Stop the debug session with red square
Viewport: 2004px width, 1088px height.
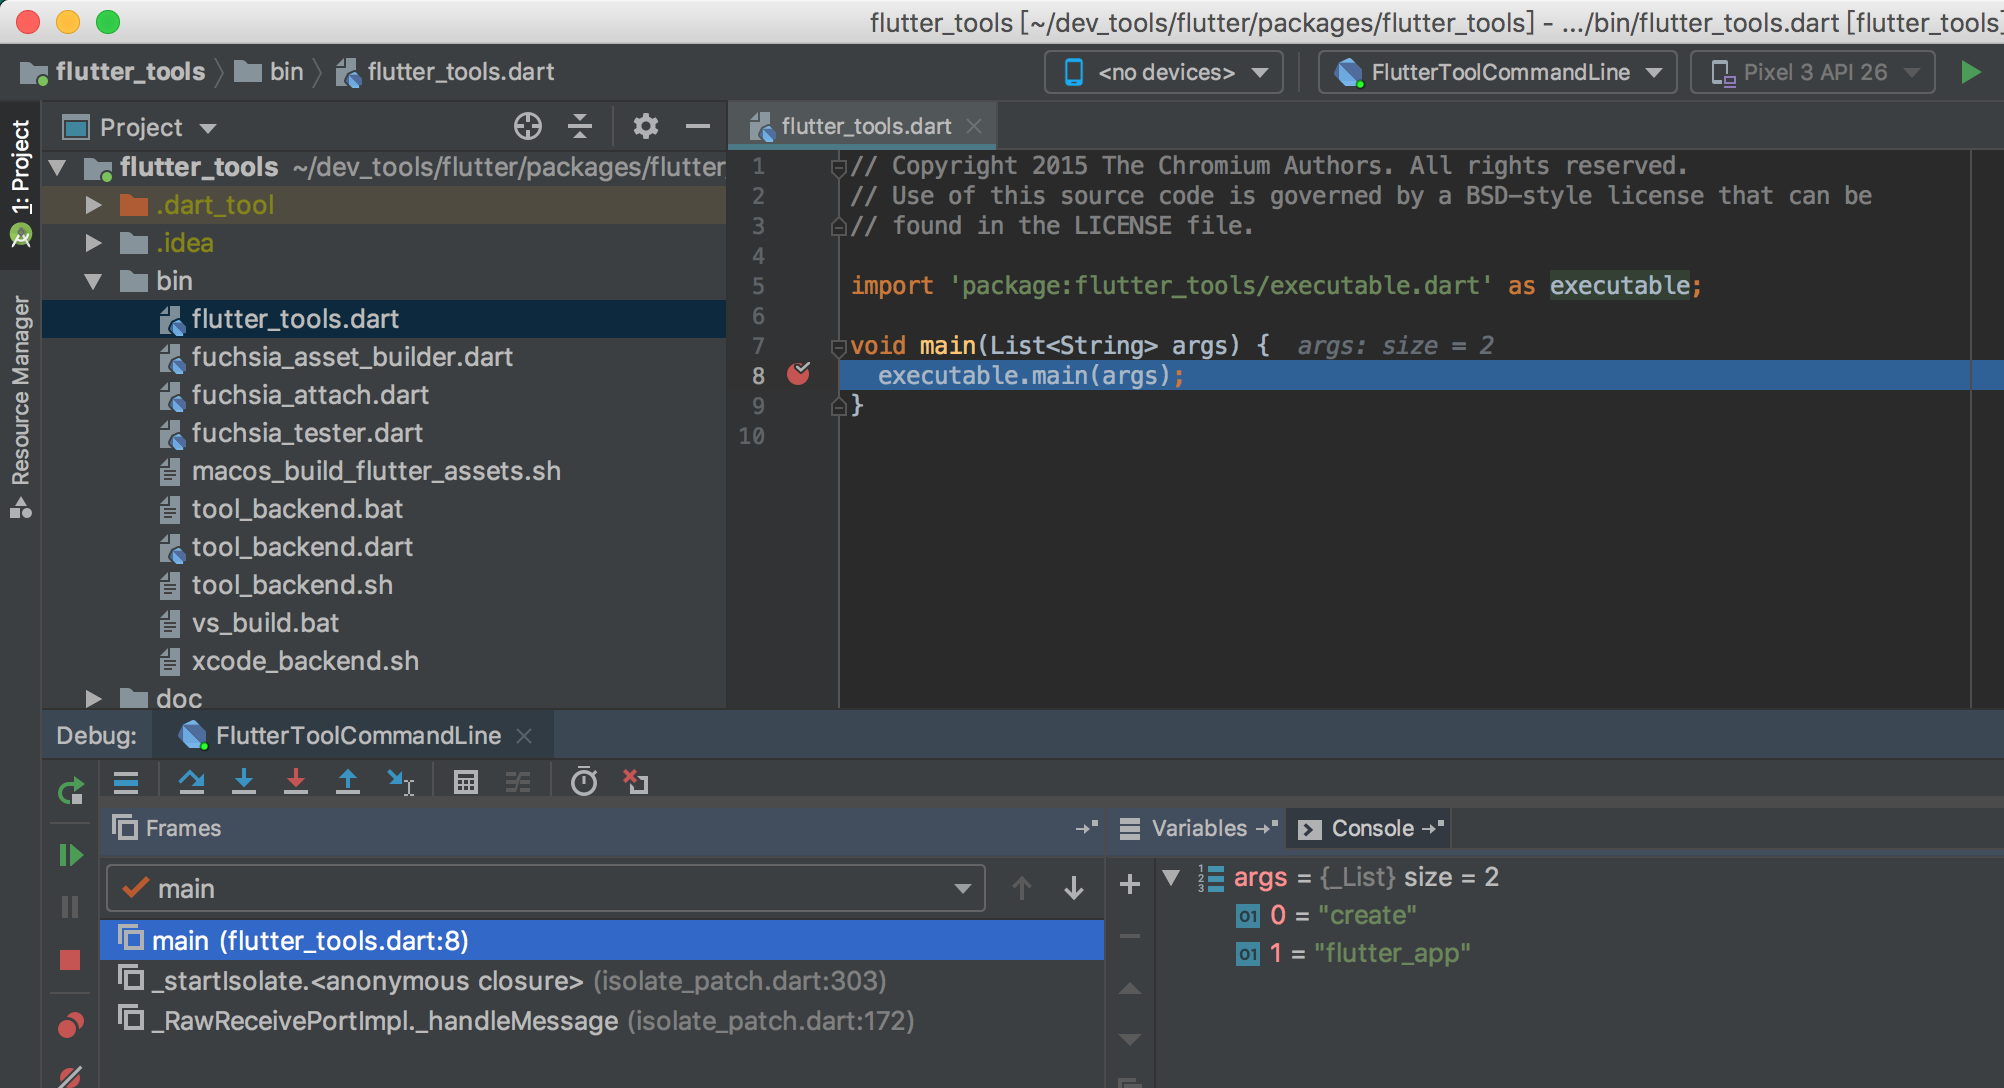[x=70, y=960]
